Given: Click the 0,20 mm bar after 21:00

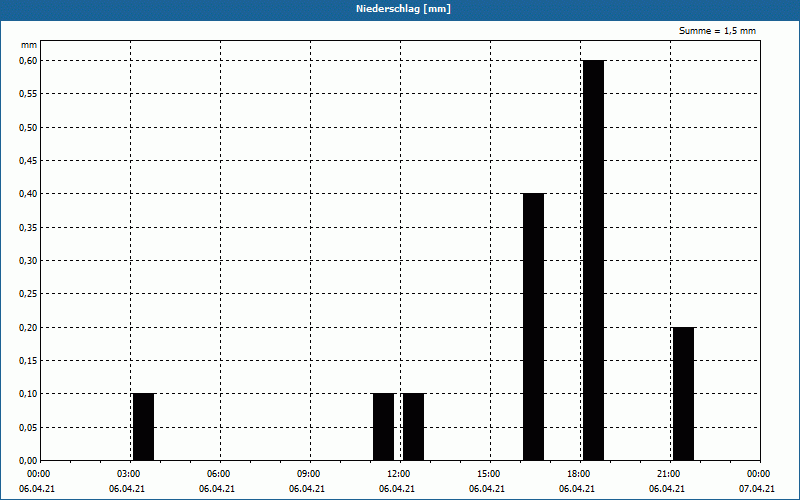Looking at the screenshot, I should click(684, 394).
